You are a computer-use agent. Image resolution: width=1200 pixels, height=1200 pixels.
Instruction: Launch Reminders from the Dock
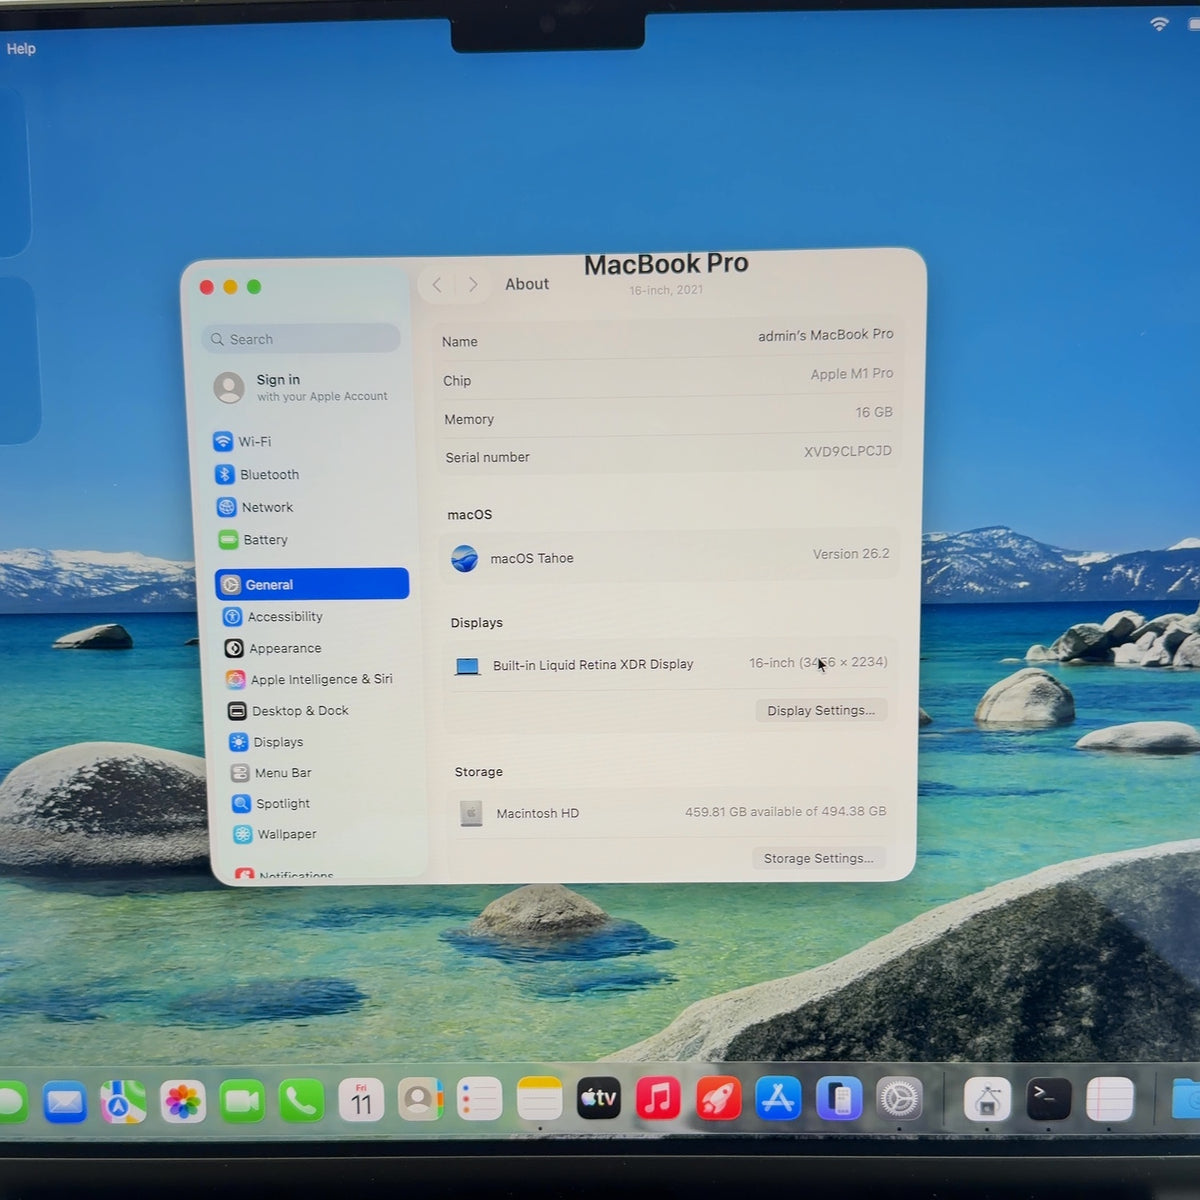[x=479, y=1100]
